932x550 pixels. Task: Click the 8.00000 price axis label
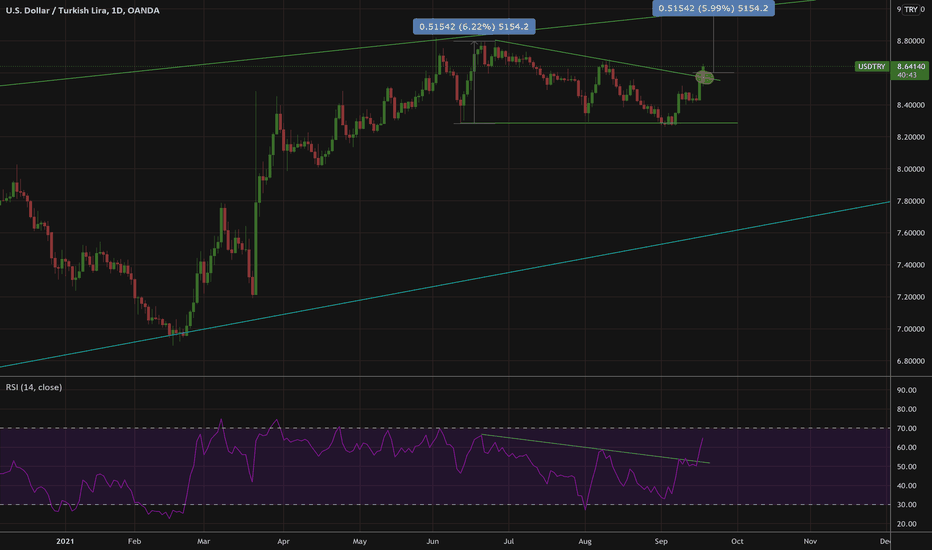coord(910,169)
